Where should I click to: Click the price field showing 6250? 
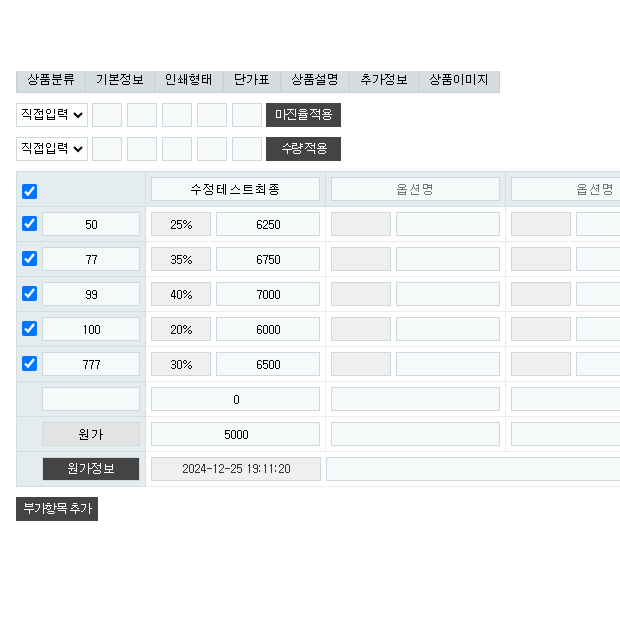click(x=268, y=225)
